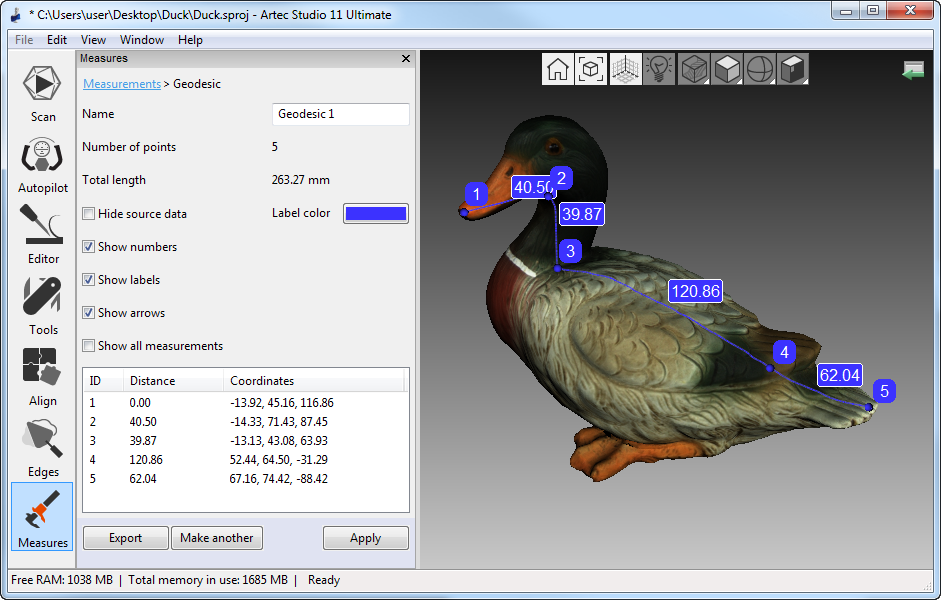Open the File menu
This screenshot has width=941, height=600.
pyautogui.click(x=24, y=40)
